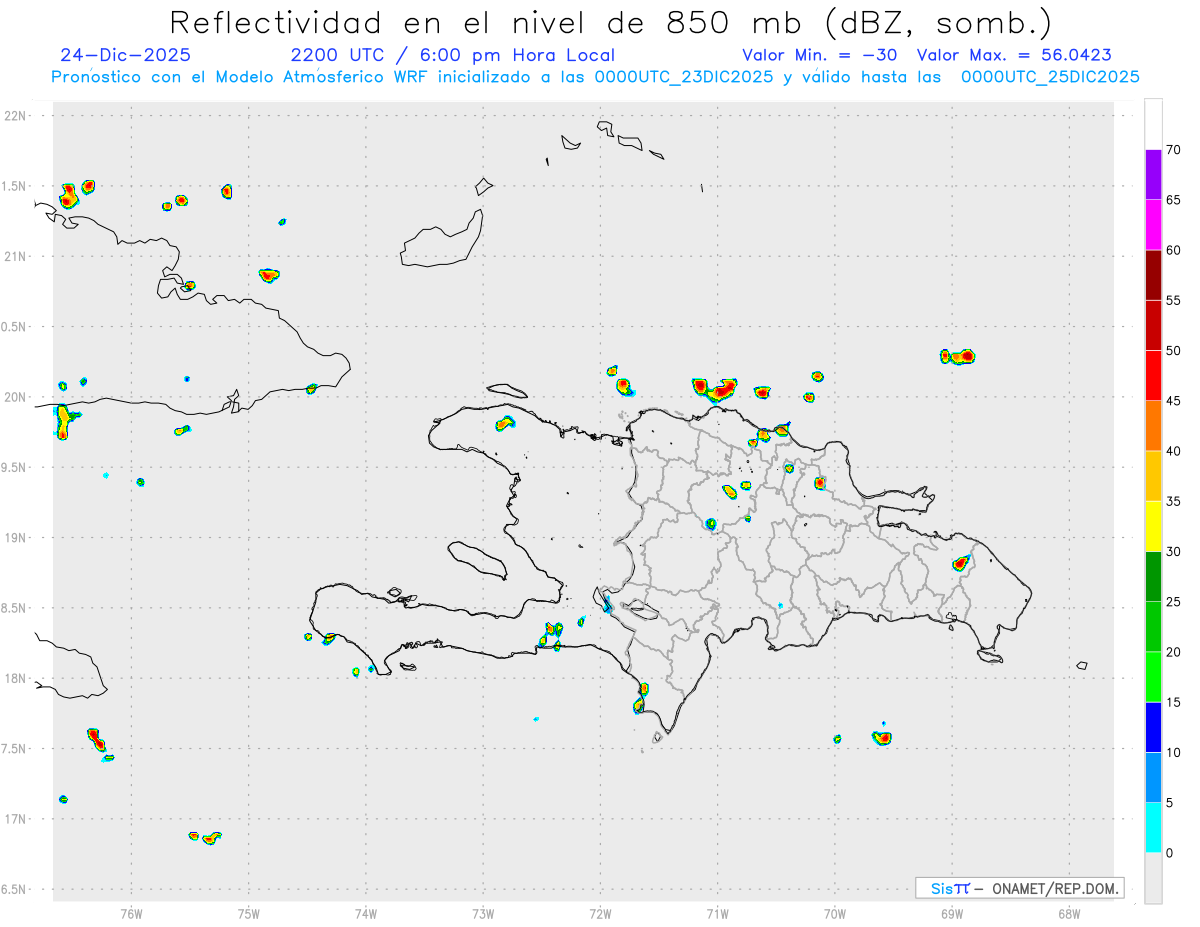Pick the light blue 5-10 dBZ colorbar segment

1153,777
